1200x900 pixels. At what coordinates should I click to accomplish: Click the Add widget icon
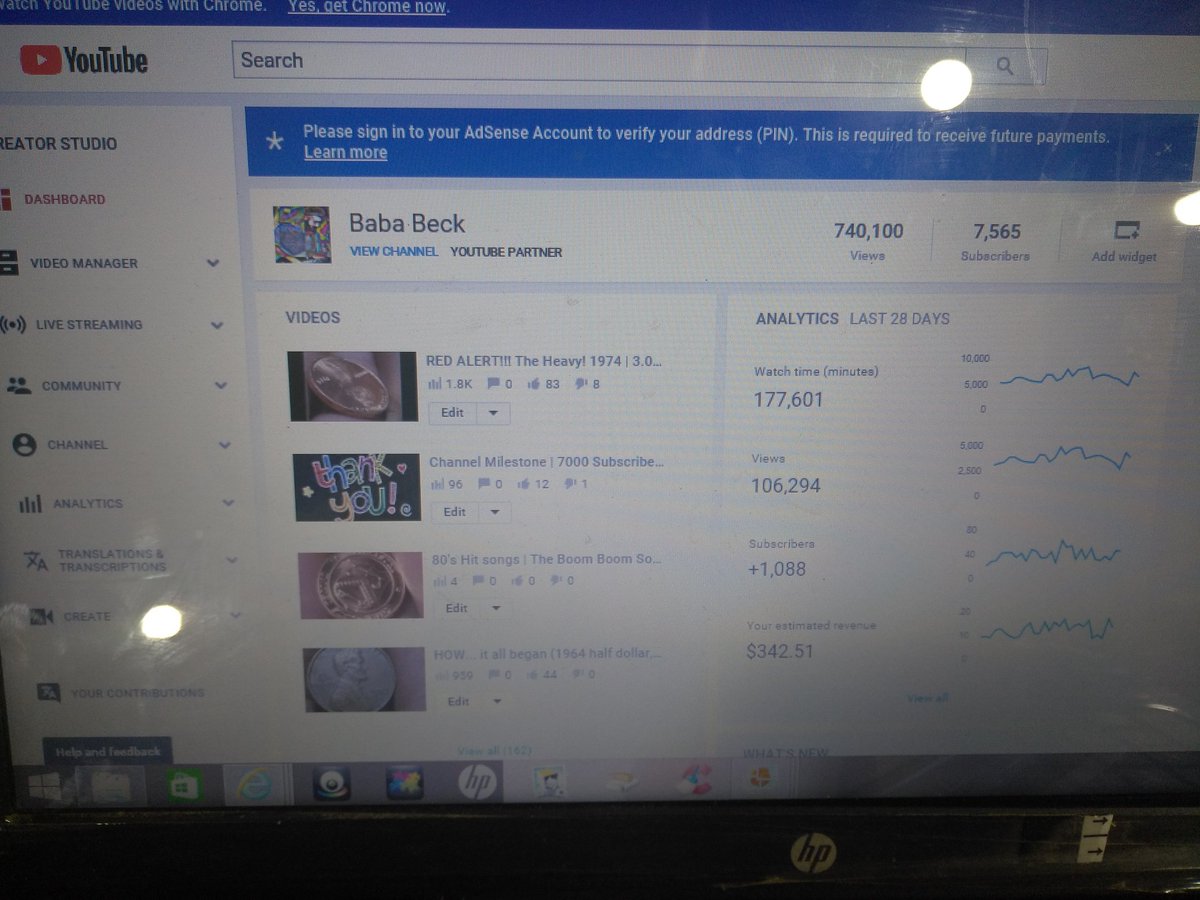pos(1127,231)
